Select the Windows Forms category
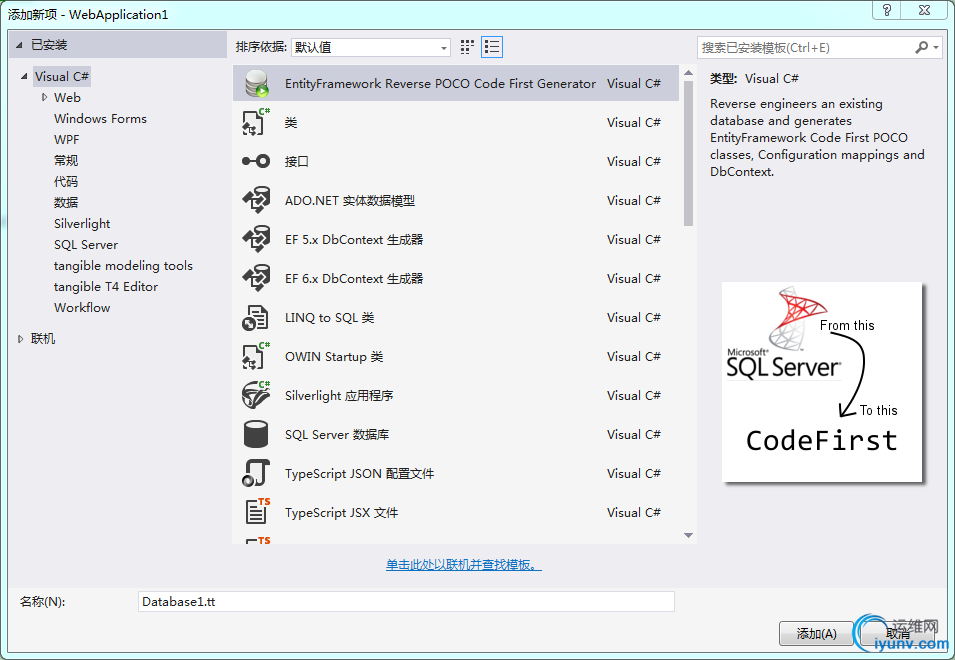This screenshot has height=660, width=955. 100,119
